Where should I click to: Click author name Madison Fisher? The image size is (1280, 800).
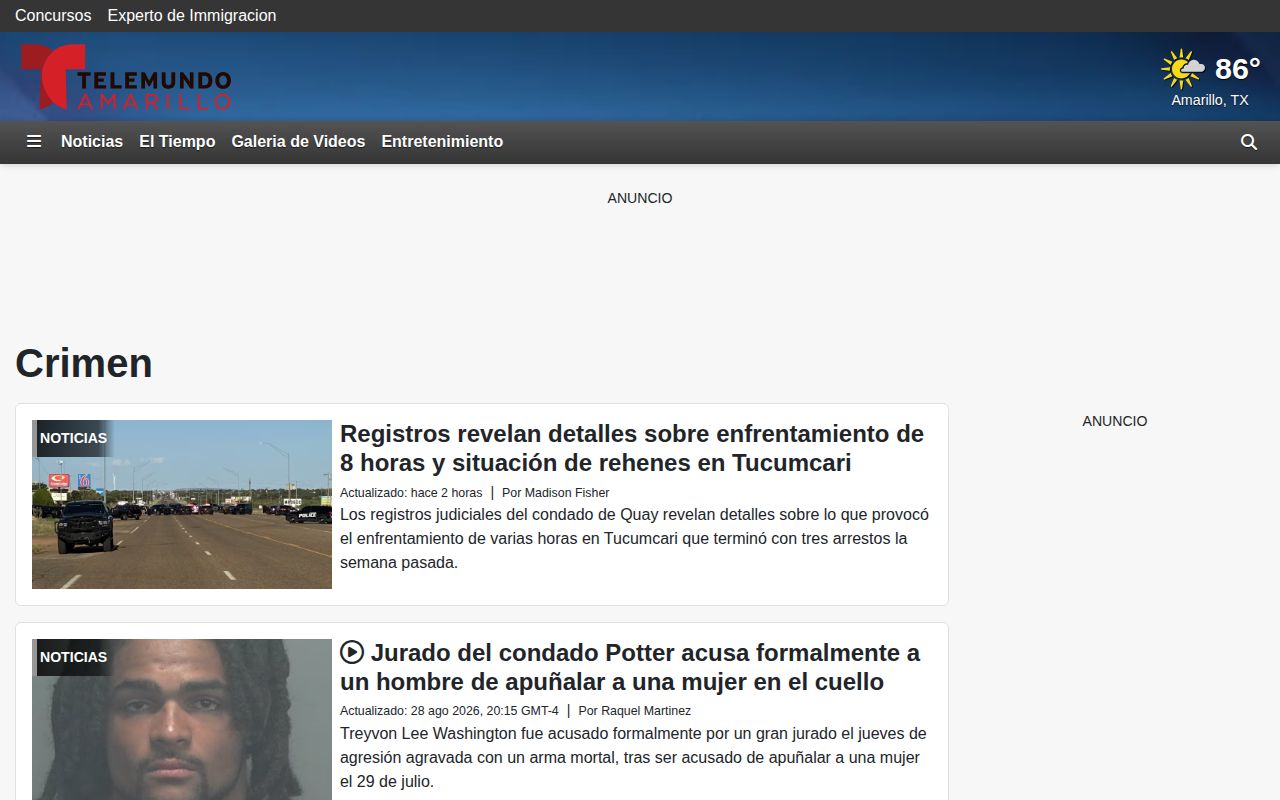point(567,493)
